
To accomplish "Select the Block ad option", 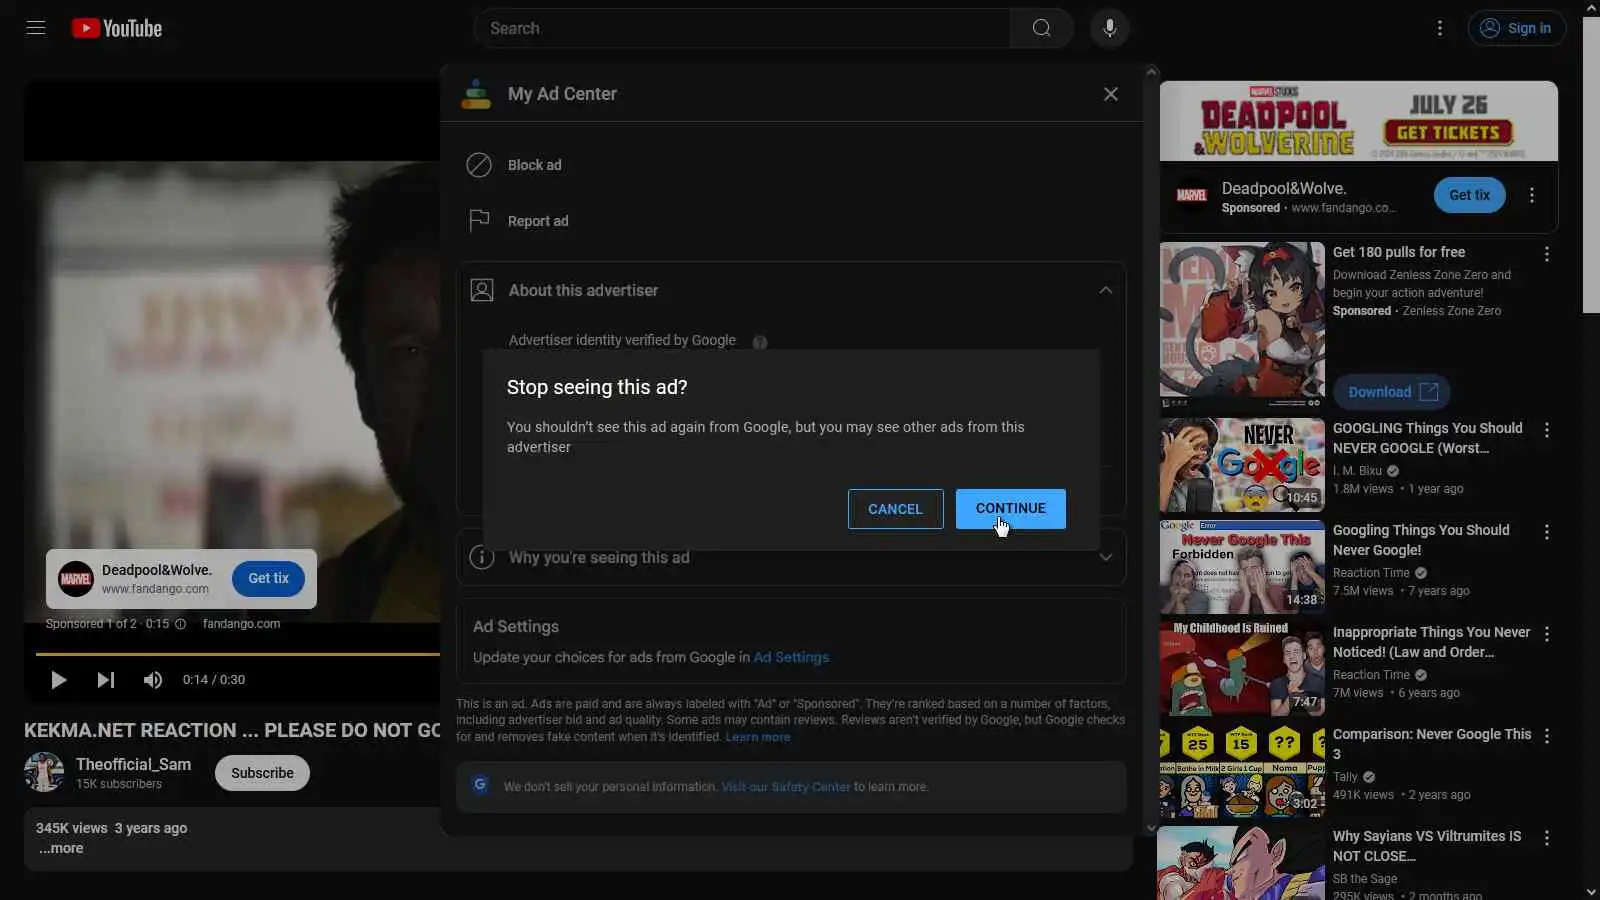I will point(535,165).
